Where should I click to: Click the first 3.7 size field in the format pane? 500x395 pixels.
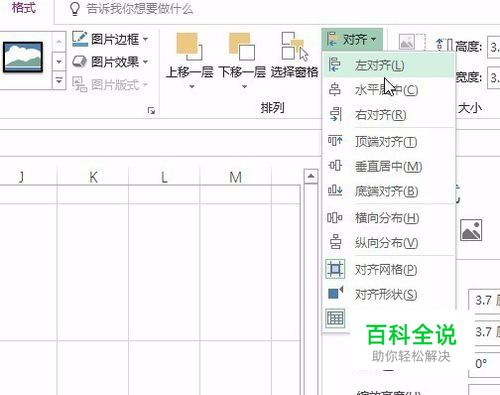point(485,300)
